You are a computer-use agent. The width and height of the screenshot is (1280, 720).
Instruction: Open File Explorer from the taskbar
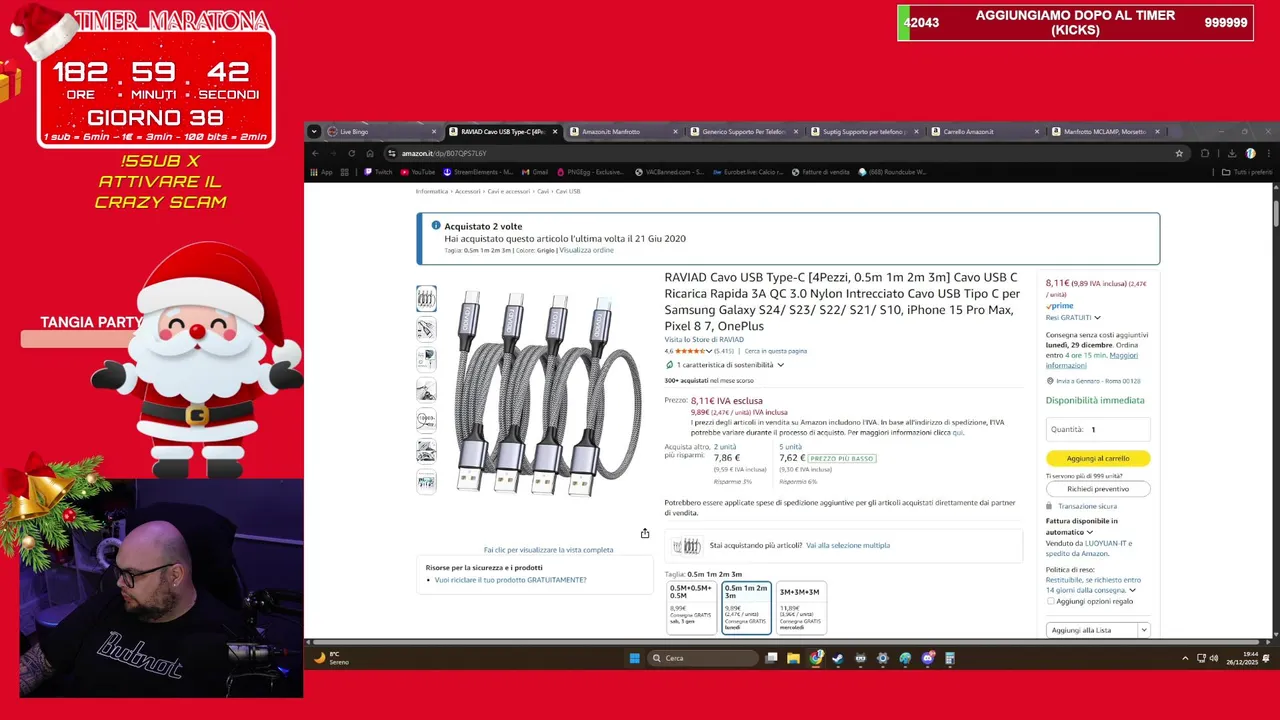coord(793,658)
